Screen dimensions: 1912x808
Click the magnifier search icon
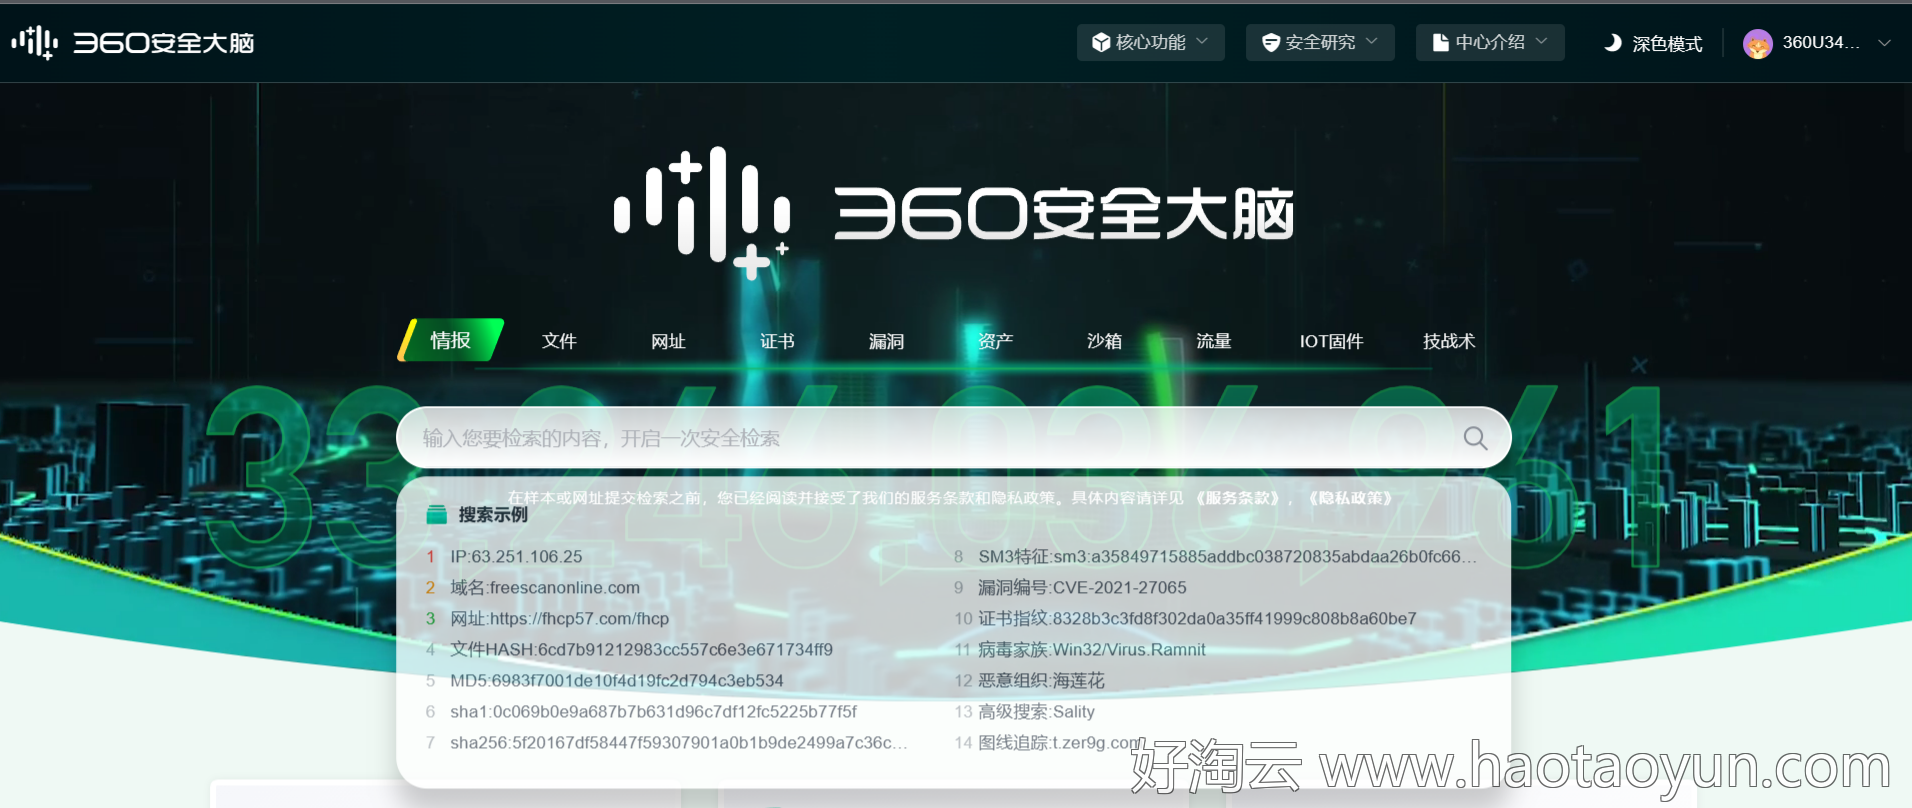1475,438
